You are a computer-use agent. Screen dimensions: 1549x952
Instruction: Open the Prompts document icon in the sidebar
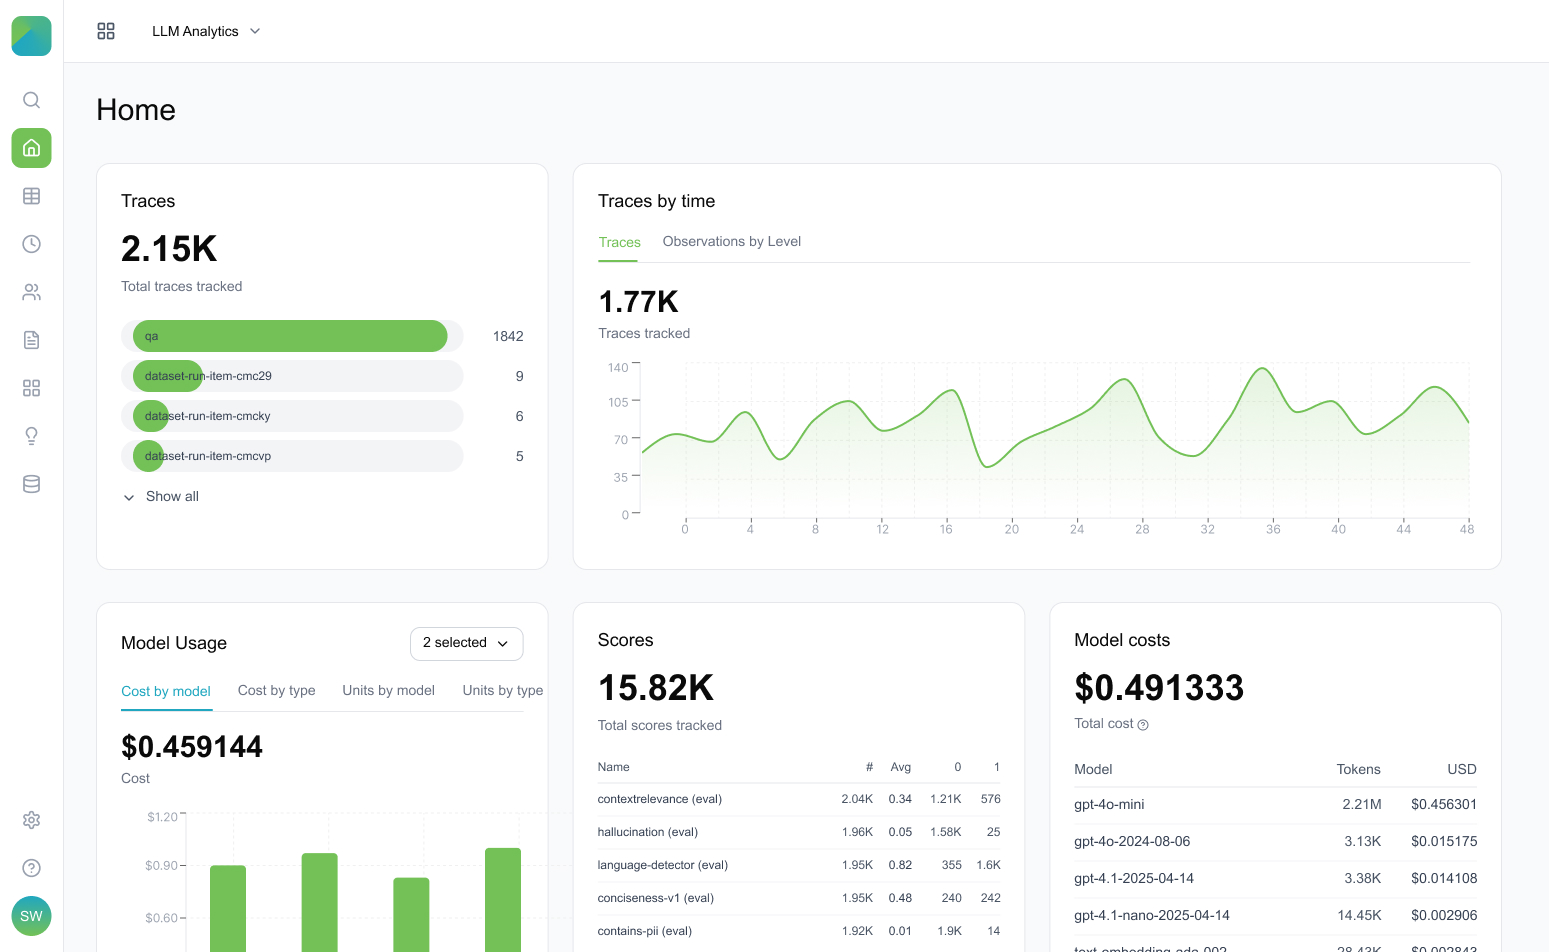point(31,340)
